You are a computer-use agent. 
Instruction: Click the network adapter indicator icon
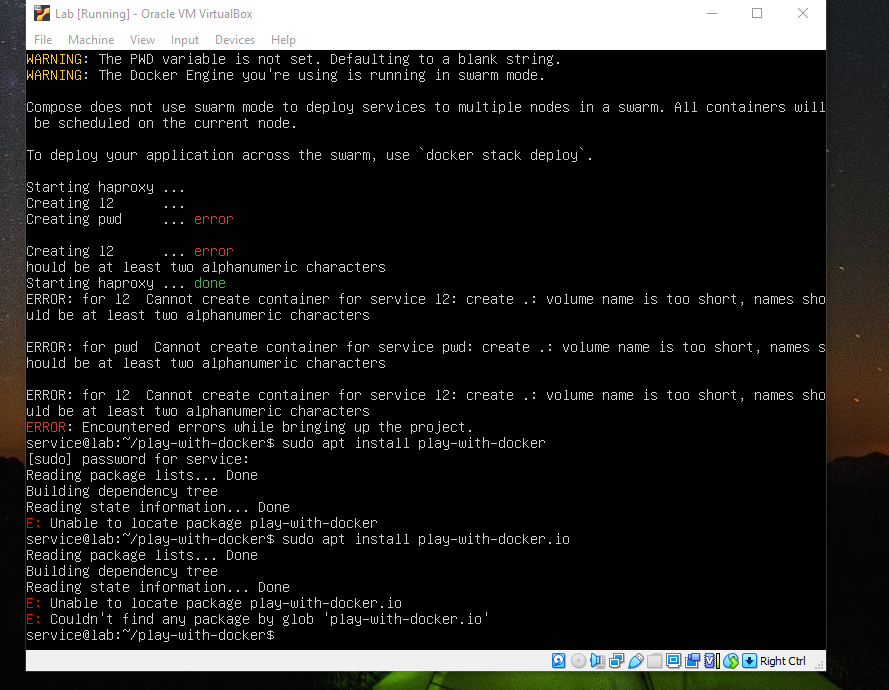coord(616,661)
